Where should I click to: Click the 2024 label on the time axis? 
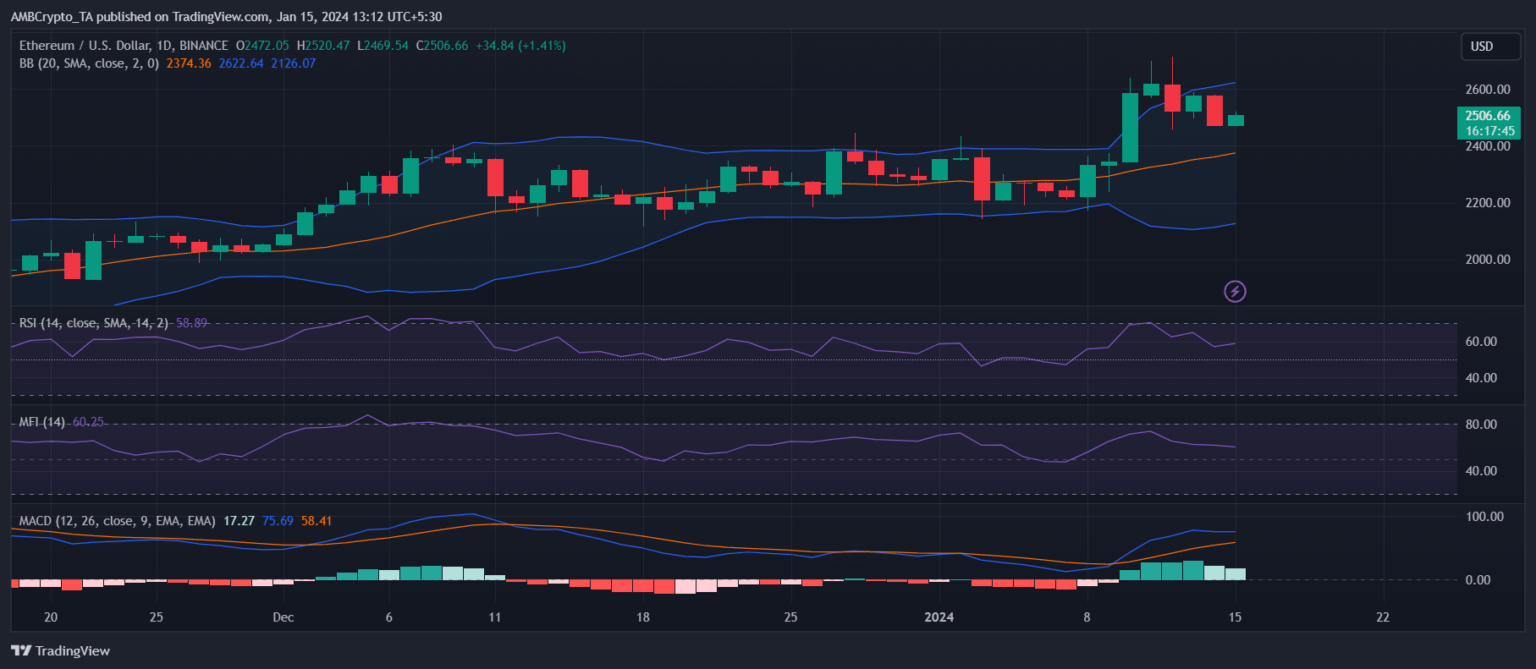point(940,617)
